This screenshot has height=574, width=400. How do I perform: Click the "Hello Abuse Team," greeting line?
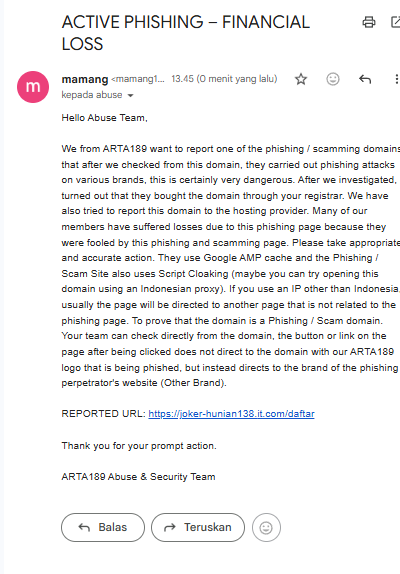[104, 118]
